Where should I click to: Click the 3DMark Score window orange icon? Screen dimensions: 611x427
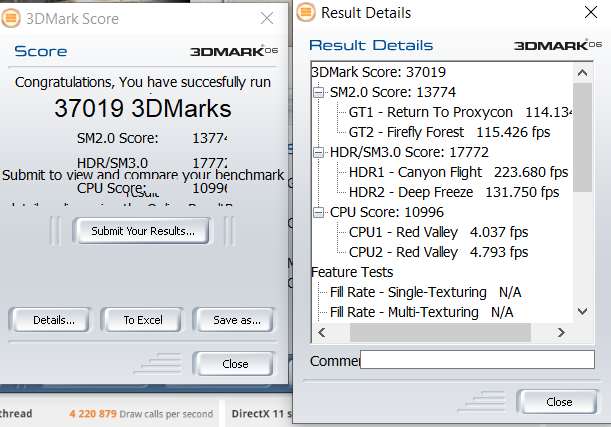pyautogui.click(x=11, y=18)
